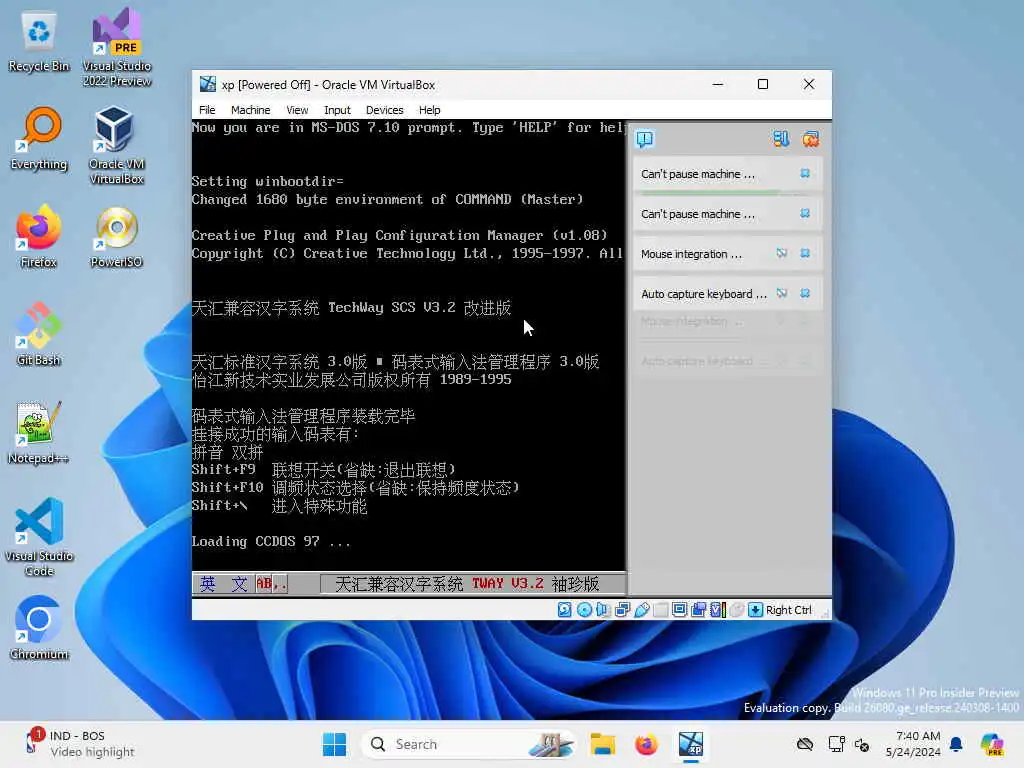Open Firefox from the taskbar
This screenshot has height=768, width=1024.
pos(646,744)
